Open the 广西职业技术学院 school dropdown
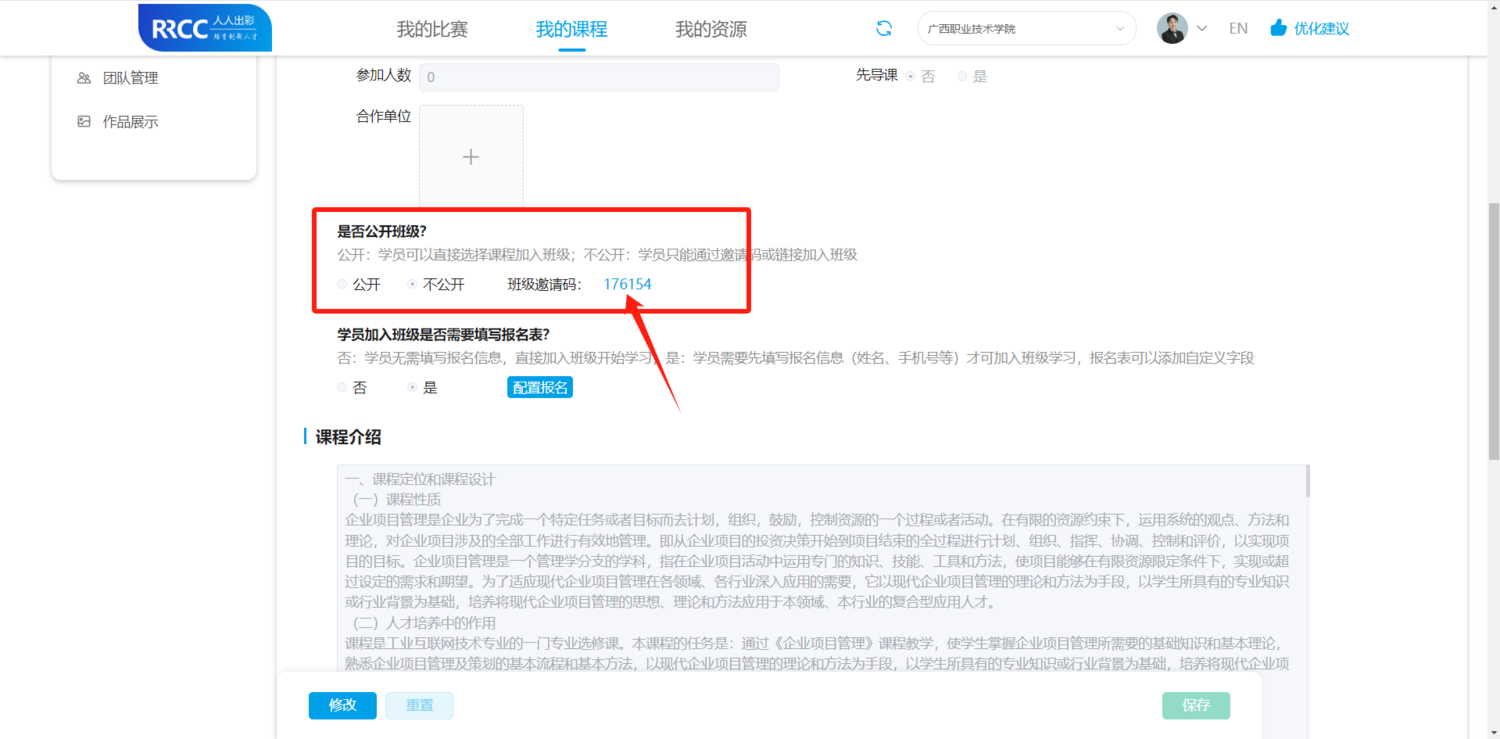1500x739 pixels. tap(1026, 28)
